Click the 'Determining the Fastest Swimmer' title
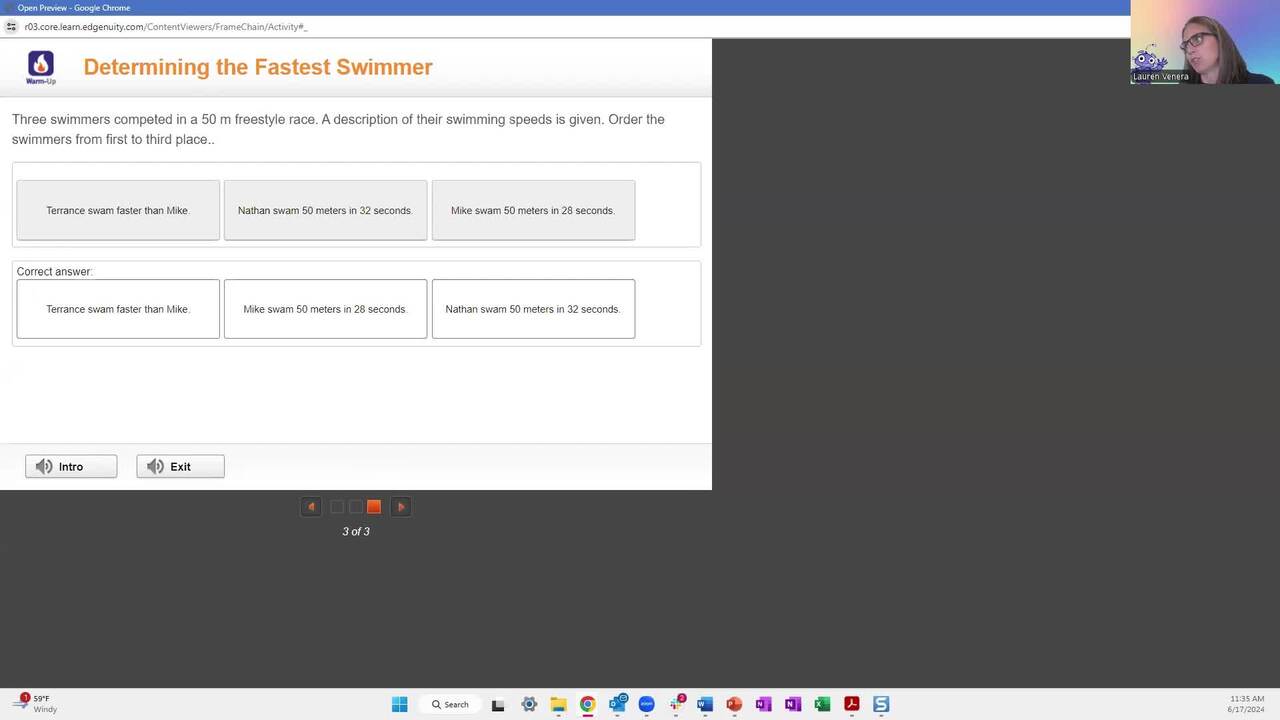The width and height of the screenshot is (1280, 720). 258,67
